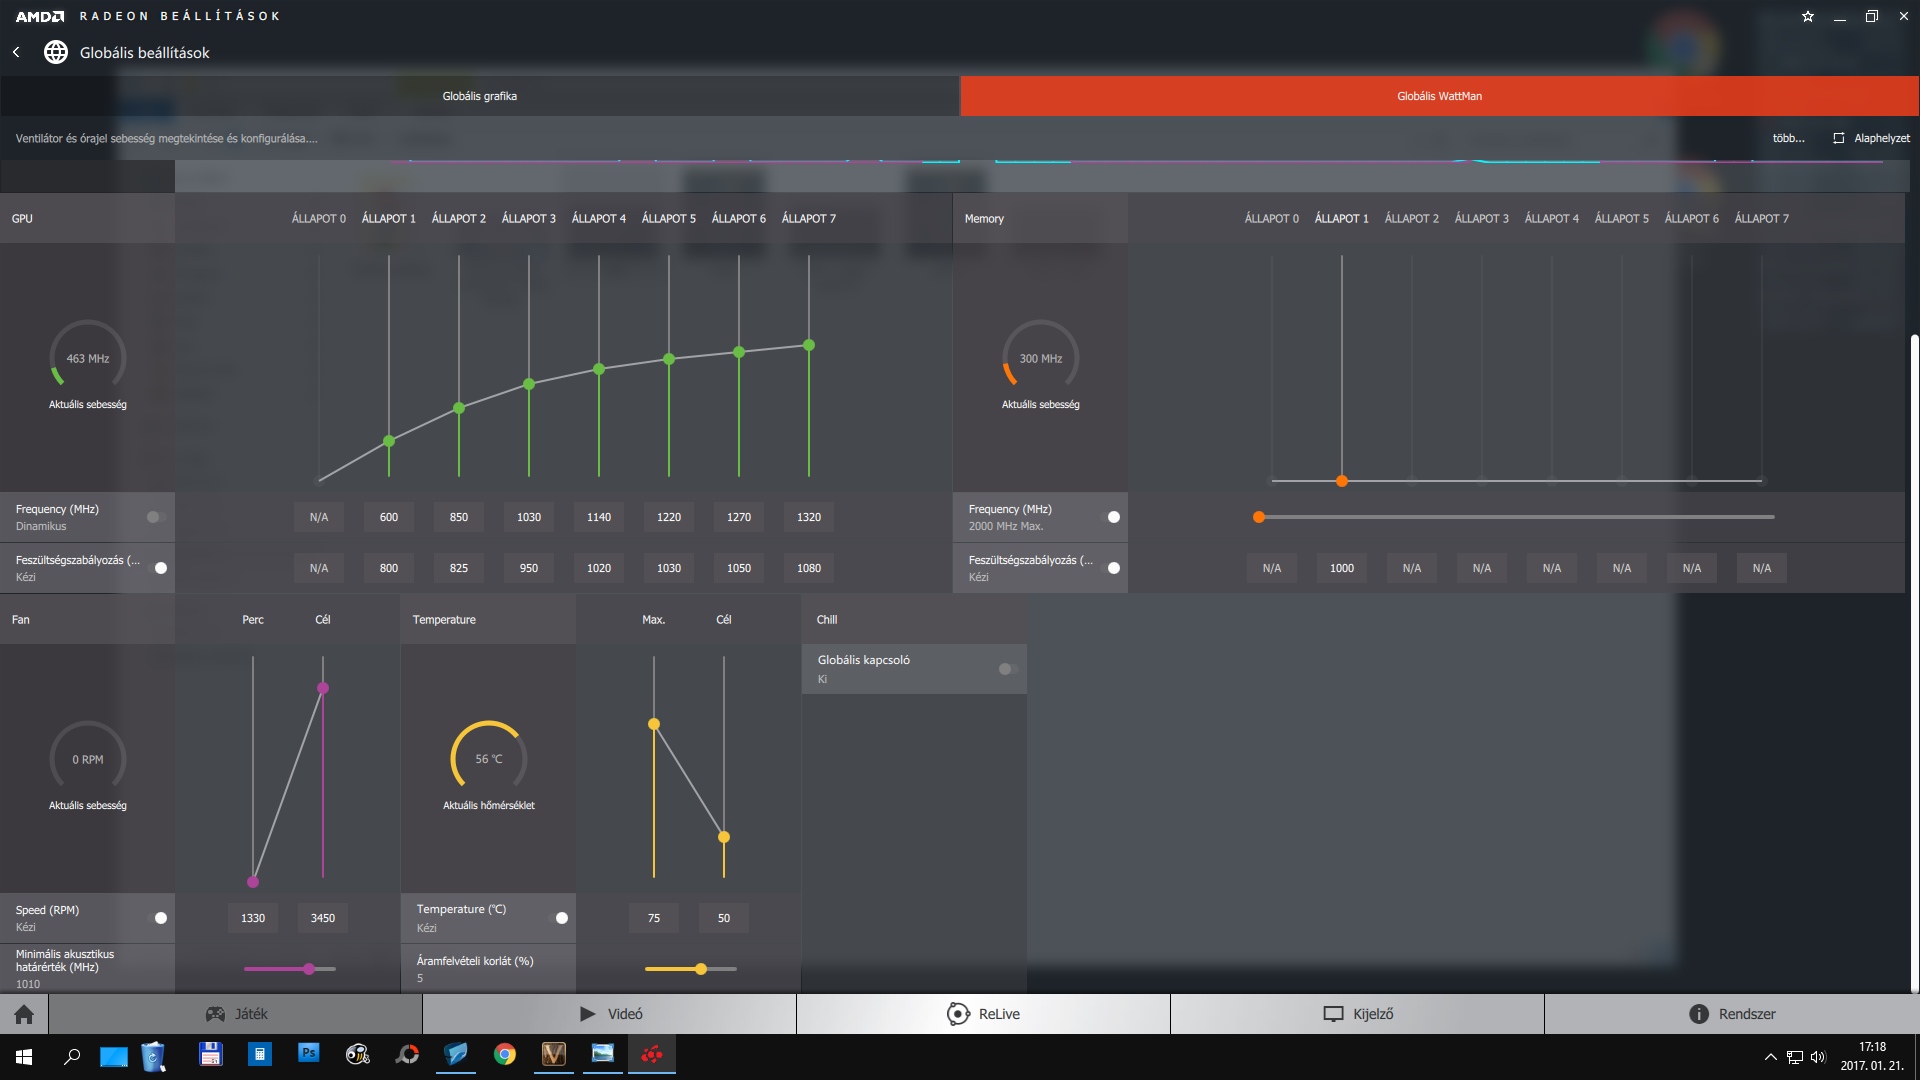This screenshot has height=1080, width=1920.
Task: Toggle Memory Feszültségszabályozás switch
Action: [x=1112, y=568]
